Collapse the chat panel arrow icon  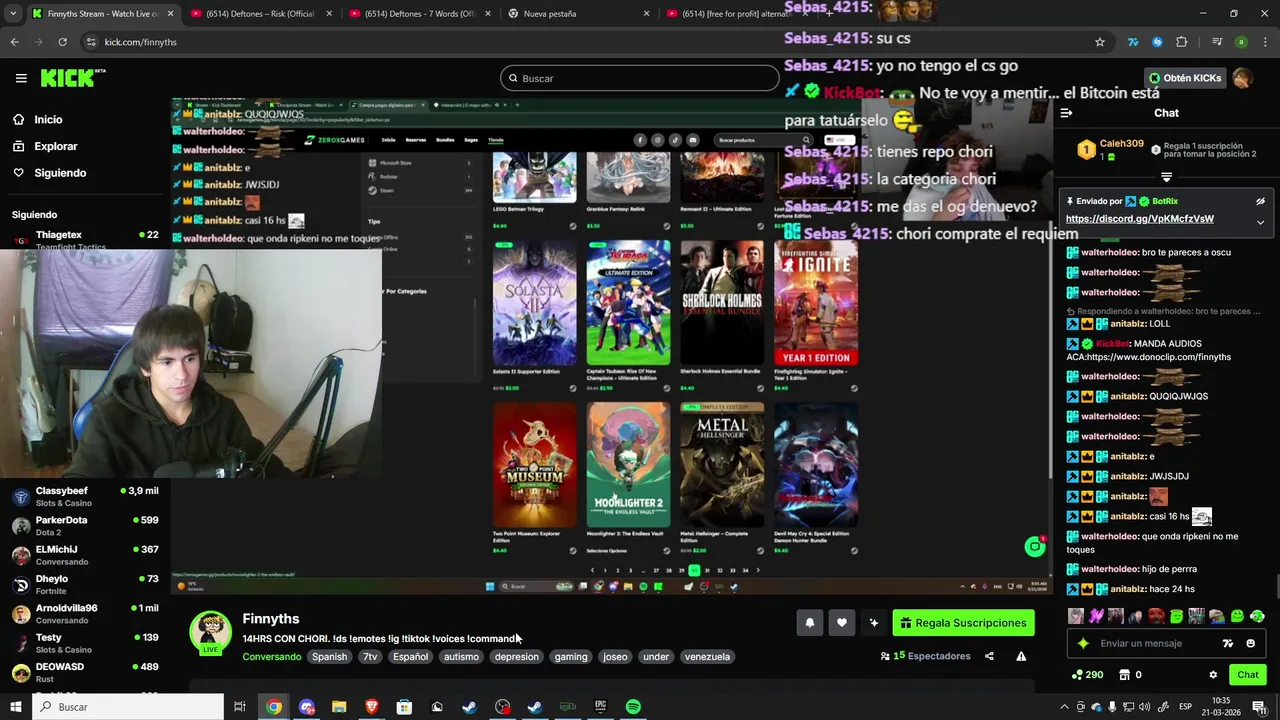click(x=1066, y=113)
